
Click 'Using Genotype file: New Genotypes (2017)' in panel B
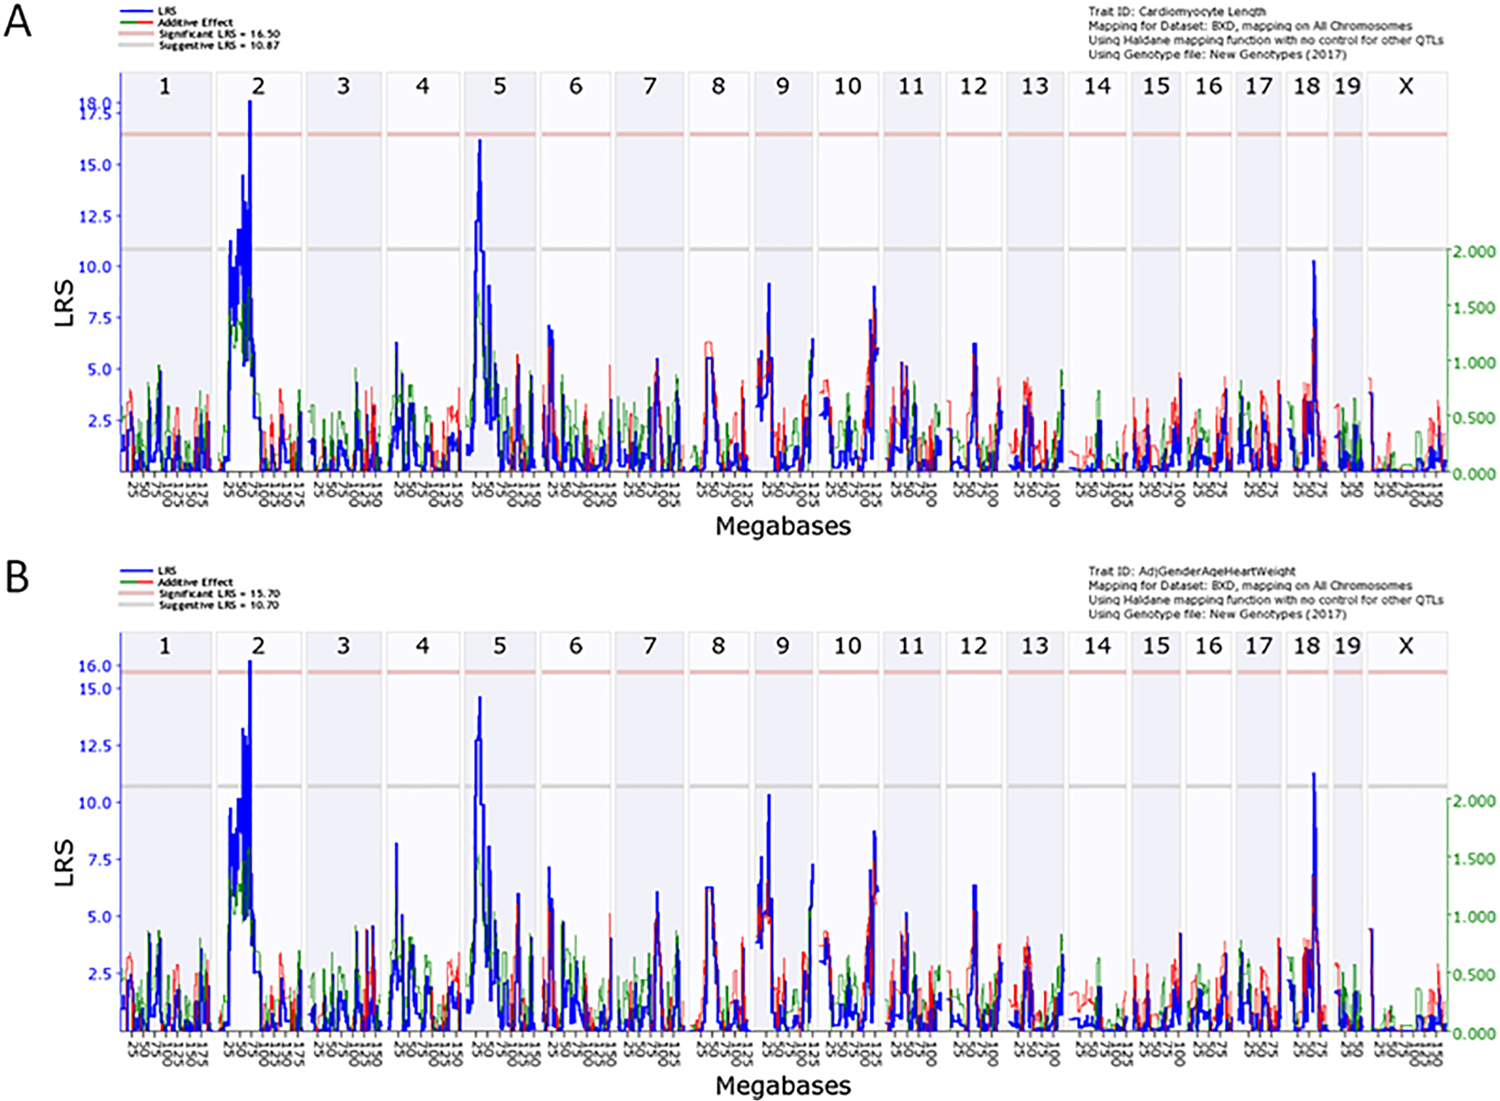point(1217,614)
